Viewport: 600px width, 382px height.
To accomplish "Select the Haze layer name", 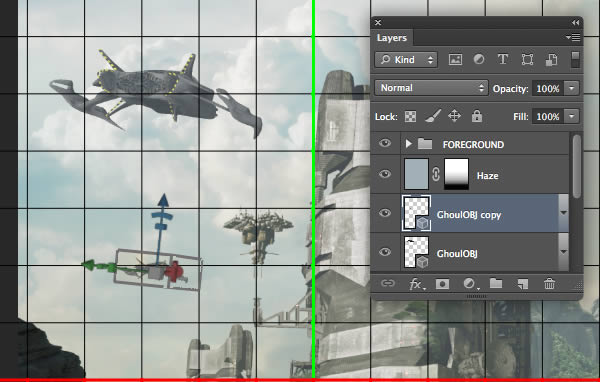I will pyautogui.click(x=488, y=176).
